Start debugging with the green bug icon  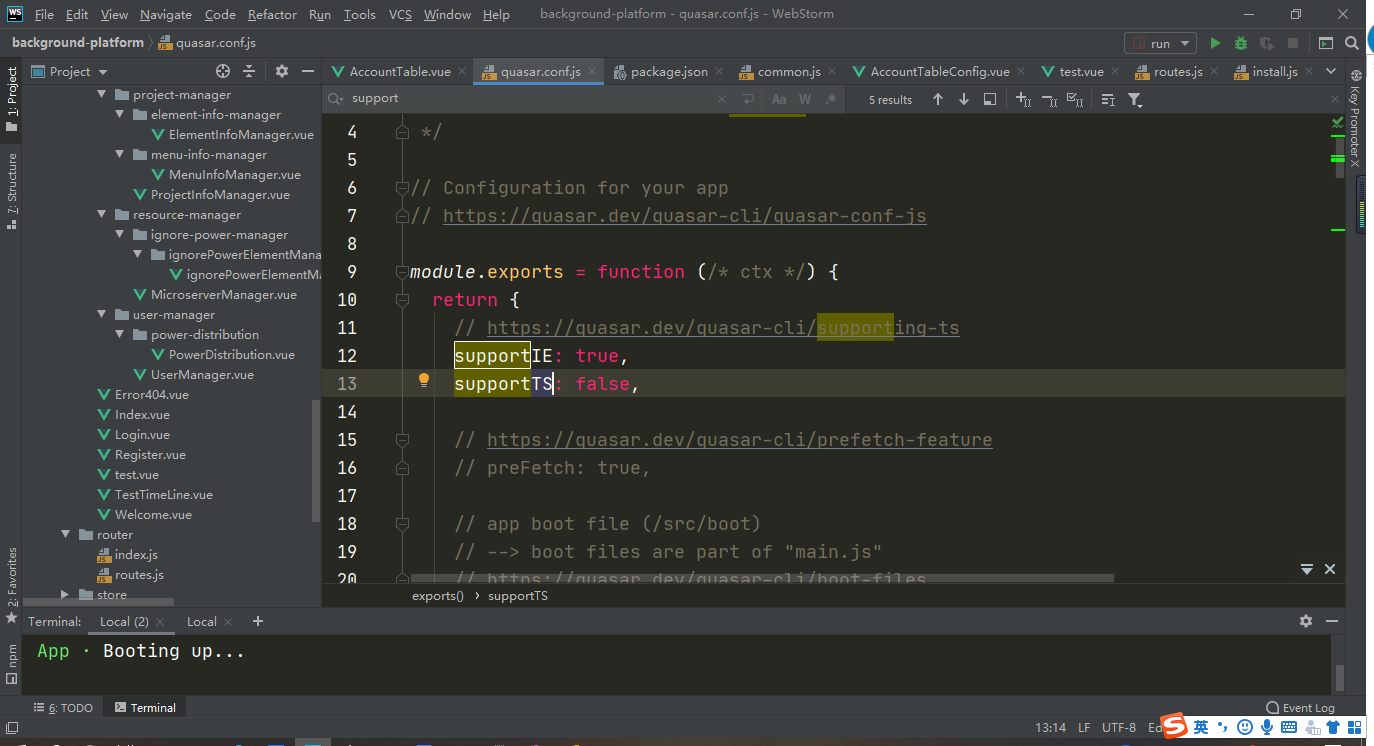[1241, 43]
